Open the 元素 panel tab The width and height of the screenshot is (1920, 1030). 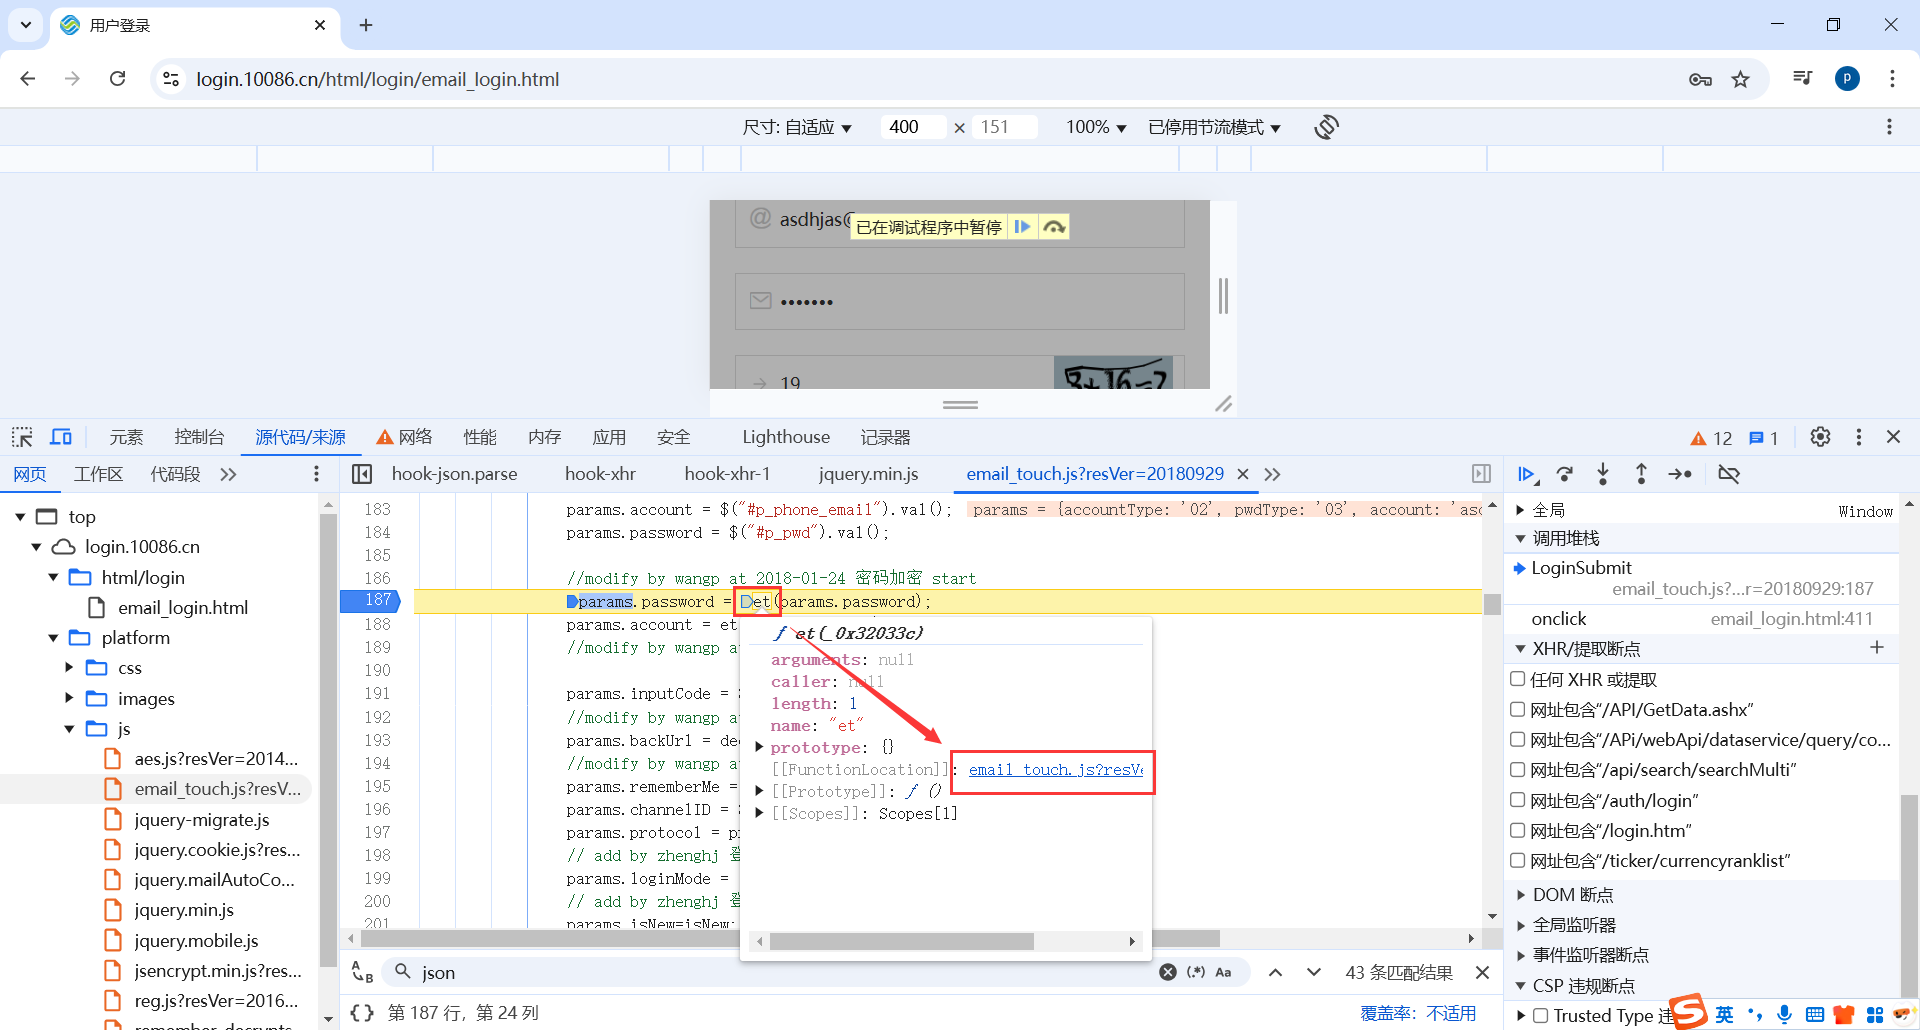tap(126, 437)
